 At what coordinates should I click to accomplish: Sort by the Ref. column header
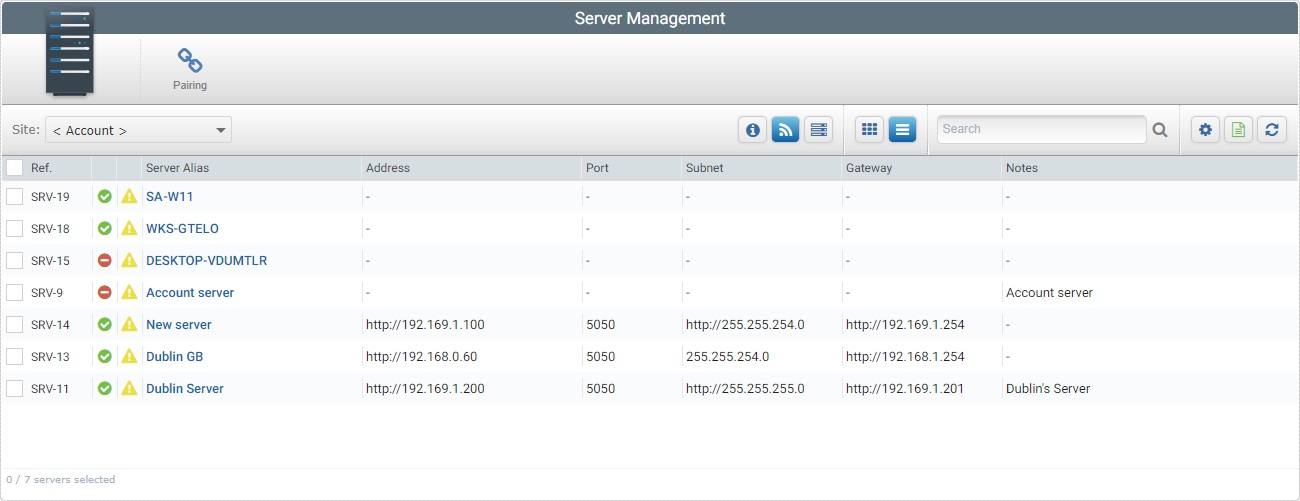[x=41, y=168]
